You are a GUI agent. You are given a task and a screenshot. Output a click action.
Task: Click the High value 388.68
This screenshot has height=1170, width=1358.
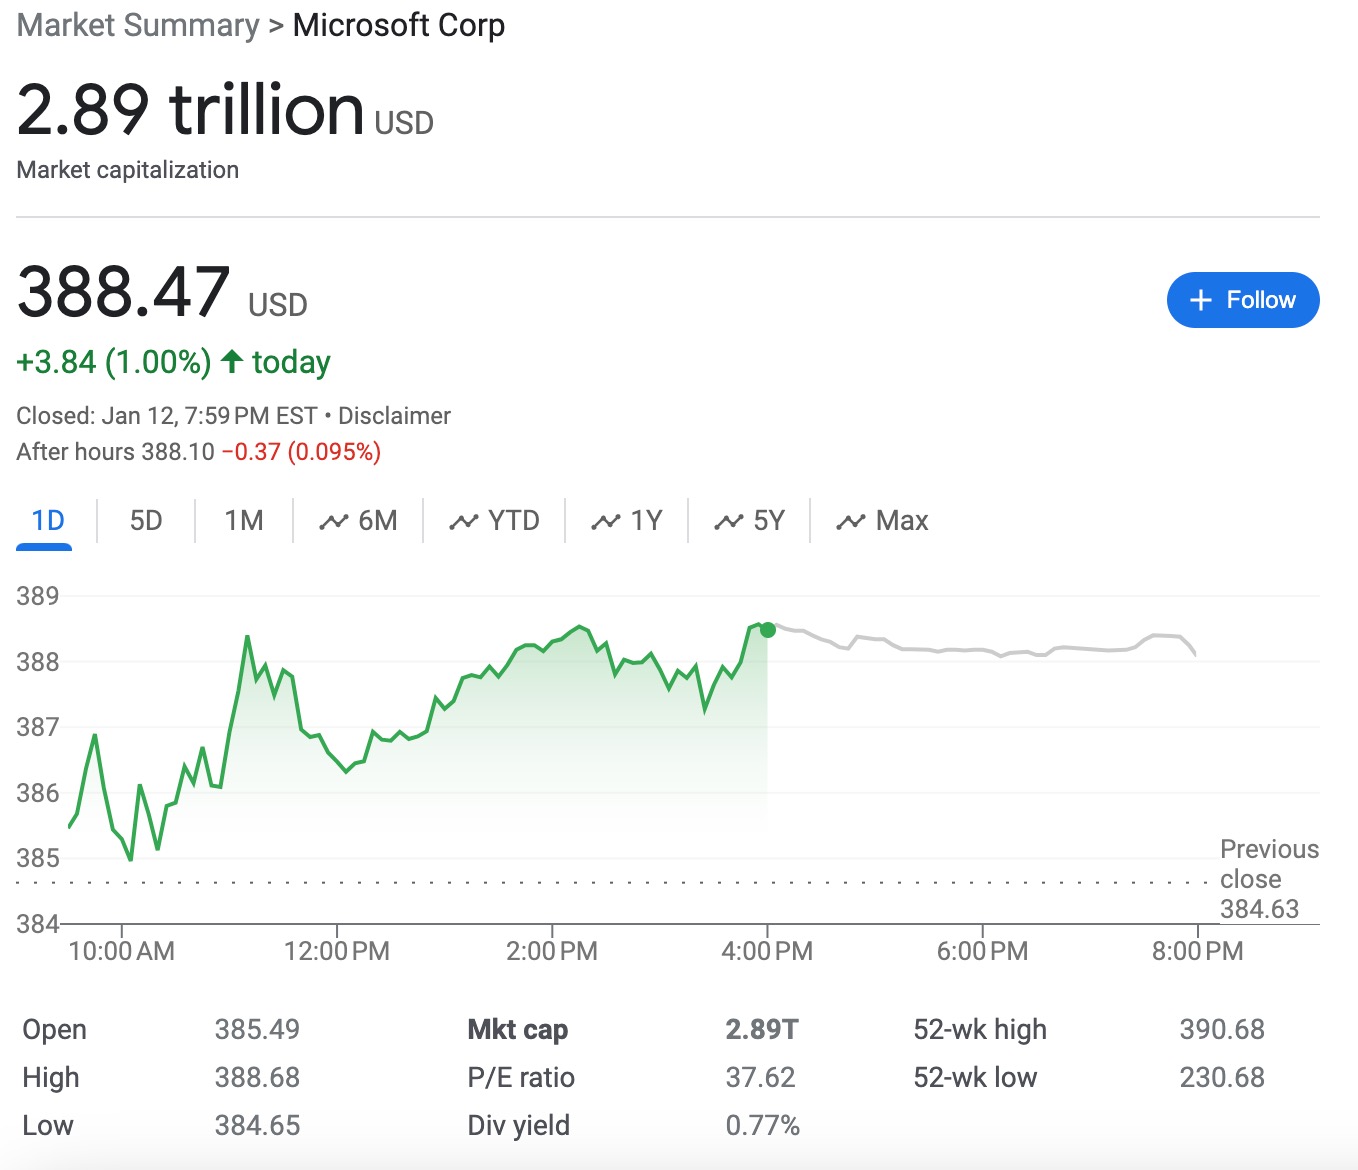[257, 1077]
